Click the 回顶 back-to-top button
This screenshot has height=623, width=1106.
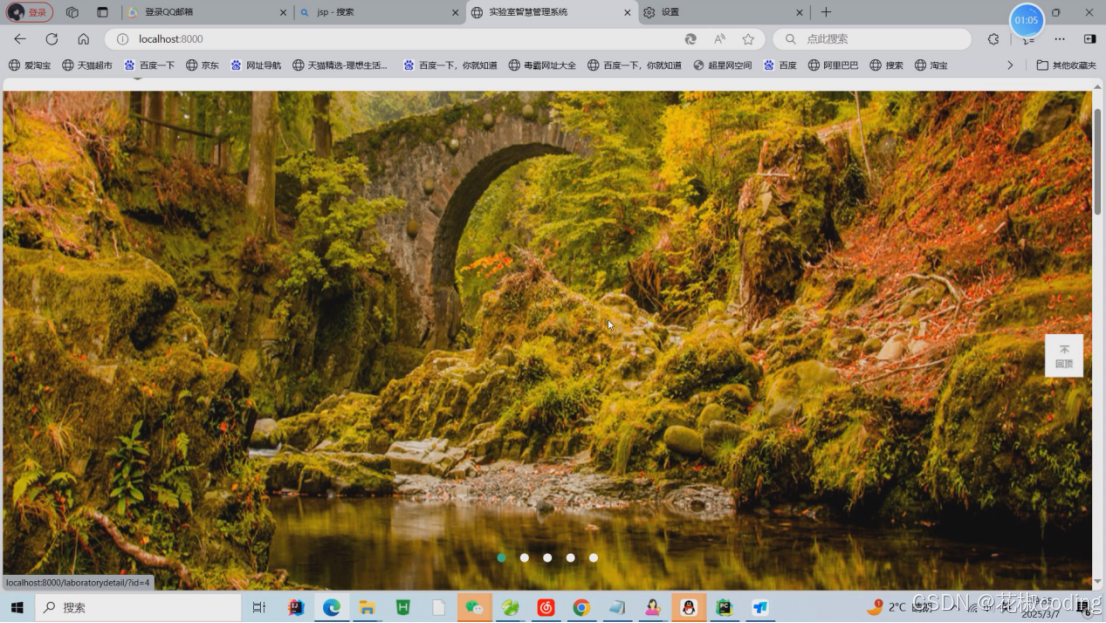click(1064, 356)
